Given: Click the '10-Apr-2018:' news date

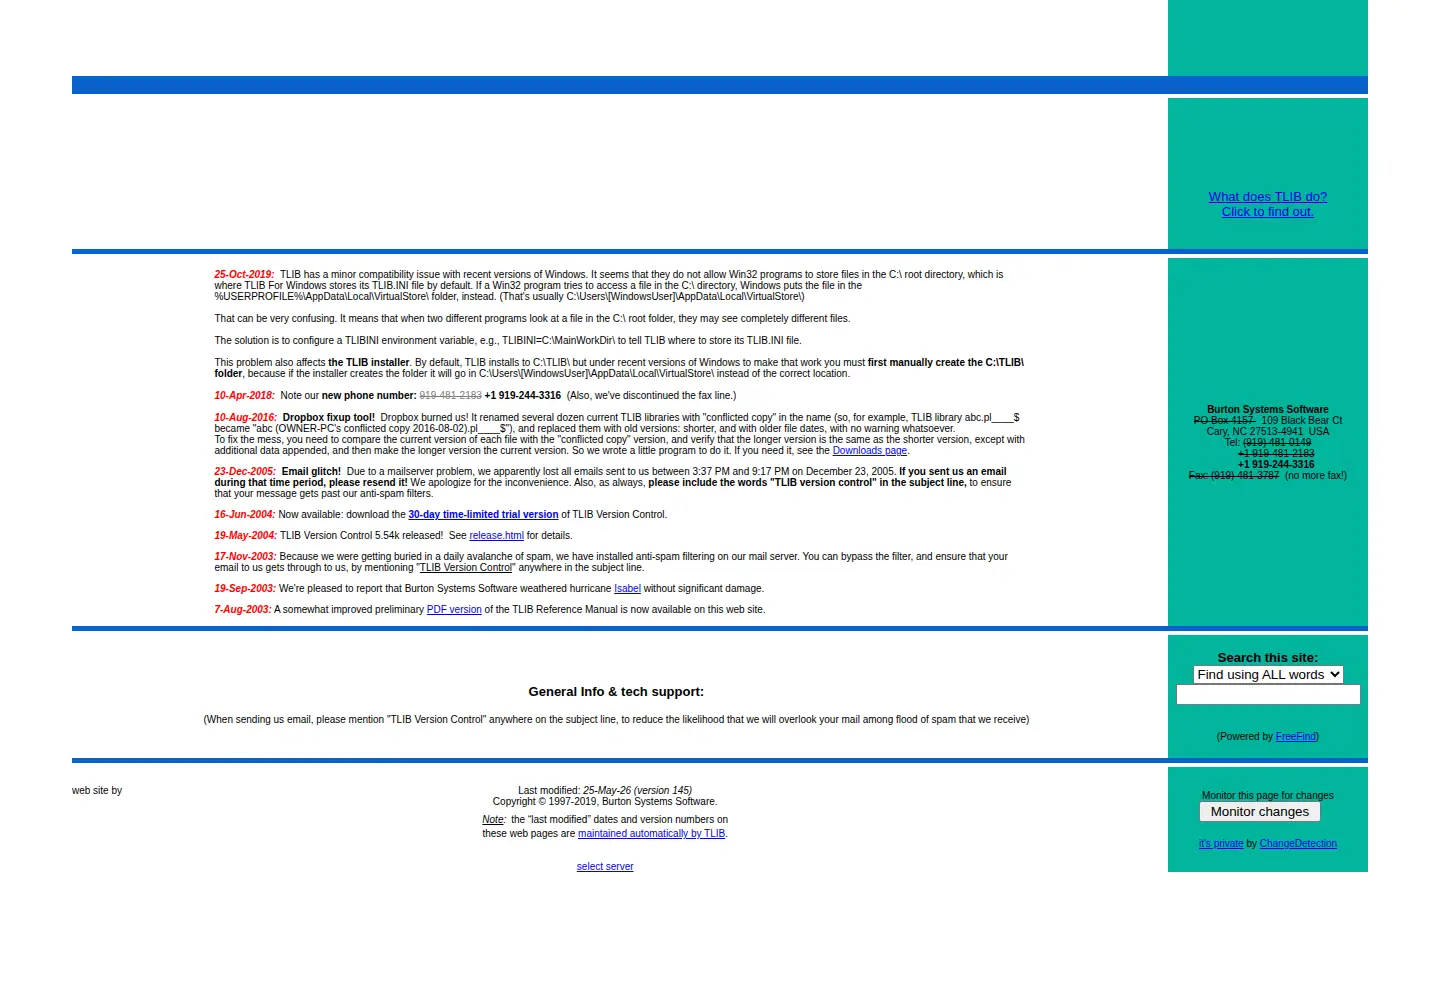Looking at the screenshot, I should (x=244, y=396).
